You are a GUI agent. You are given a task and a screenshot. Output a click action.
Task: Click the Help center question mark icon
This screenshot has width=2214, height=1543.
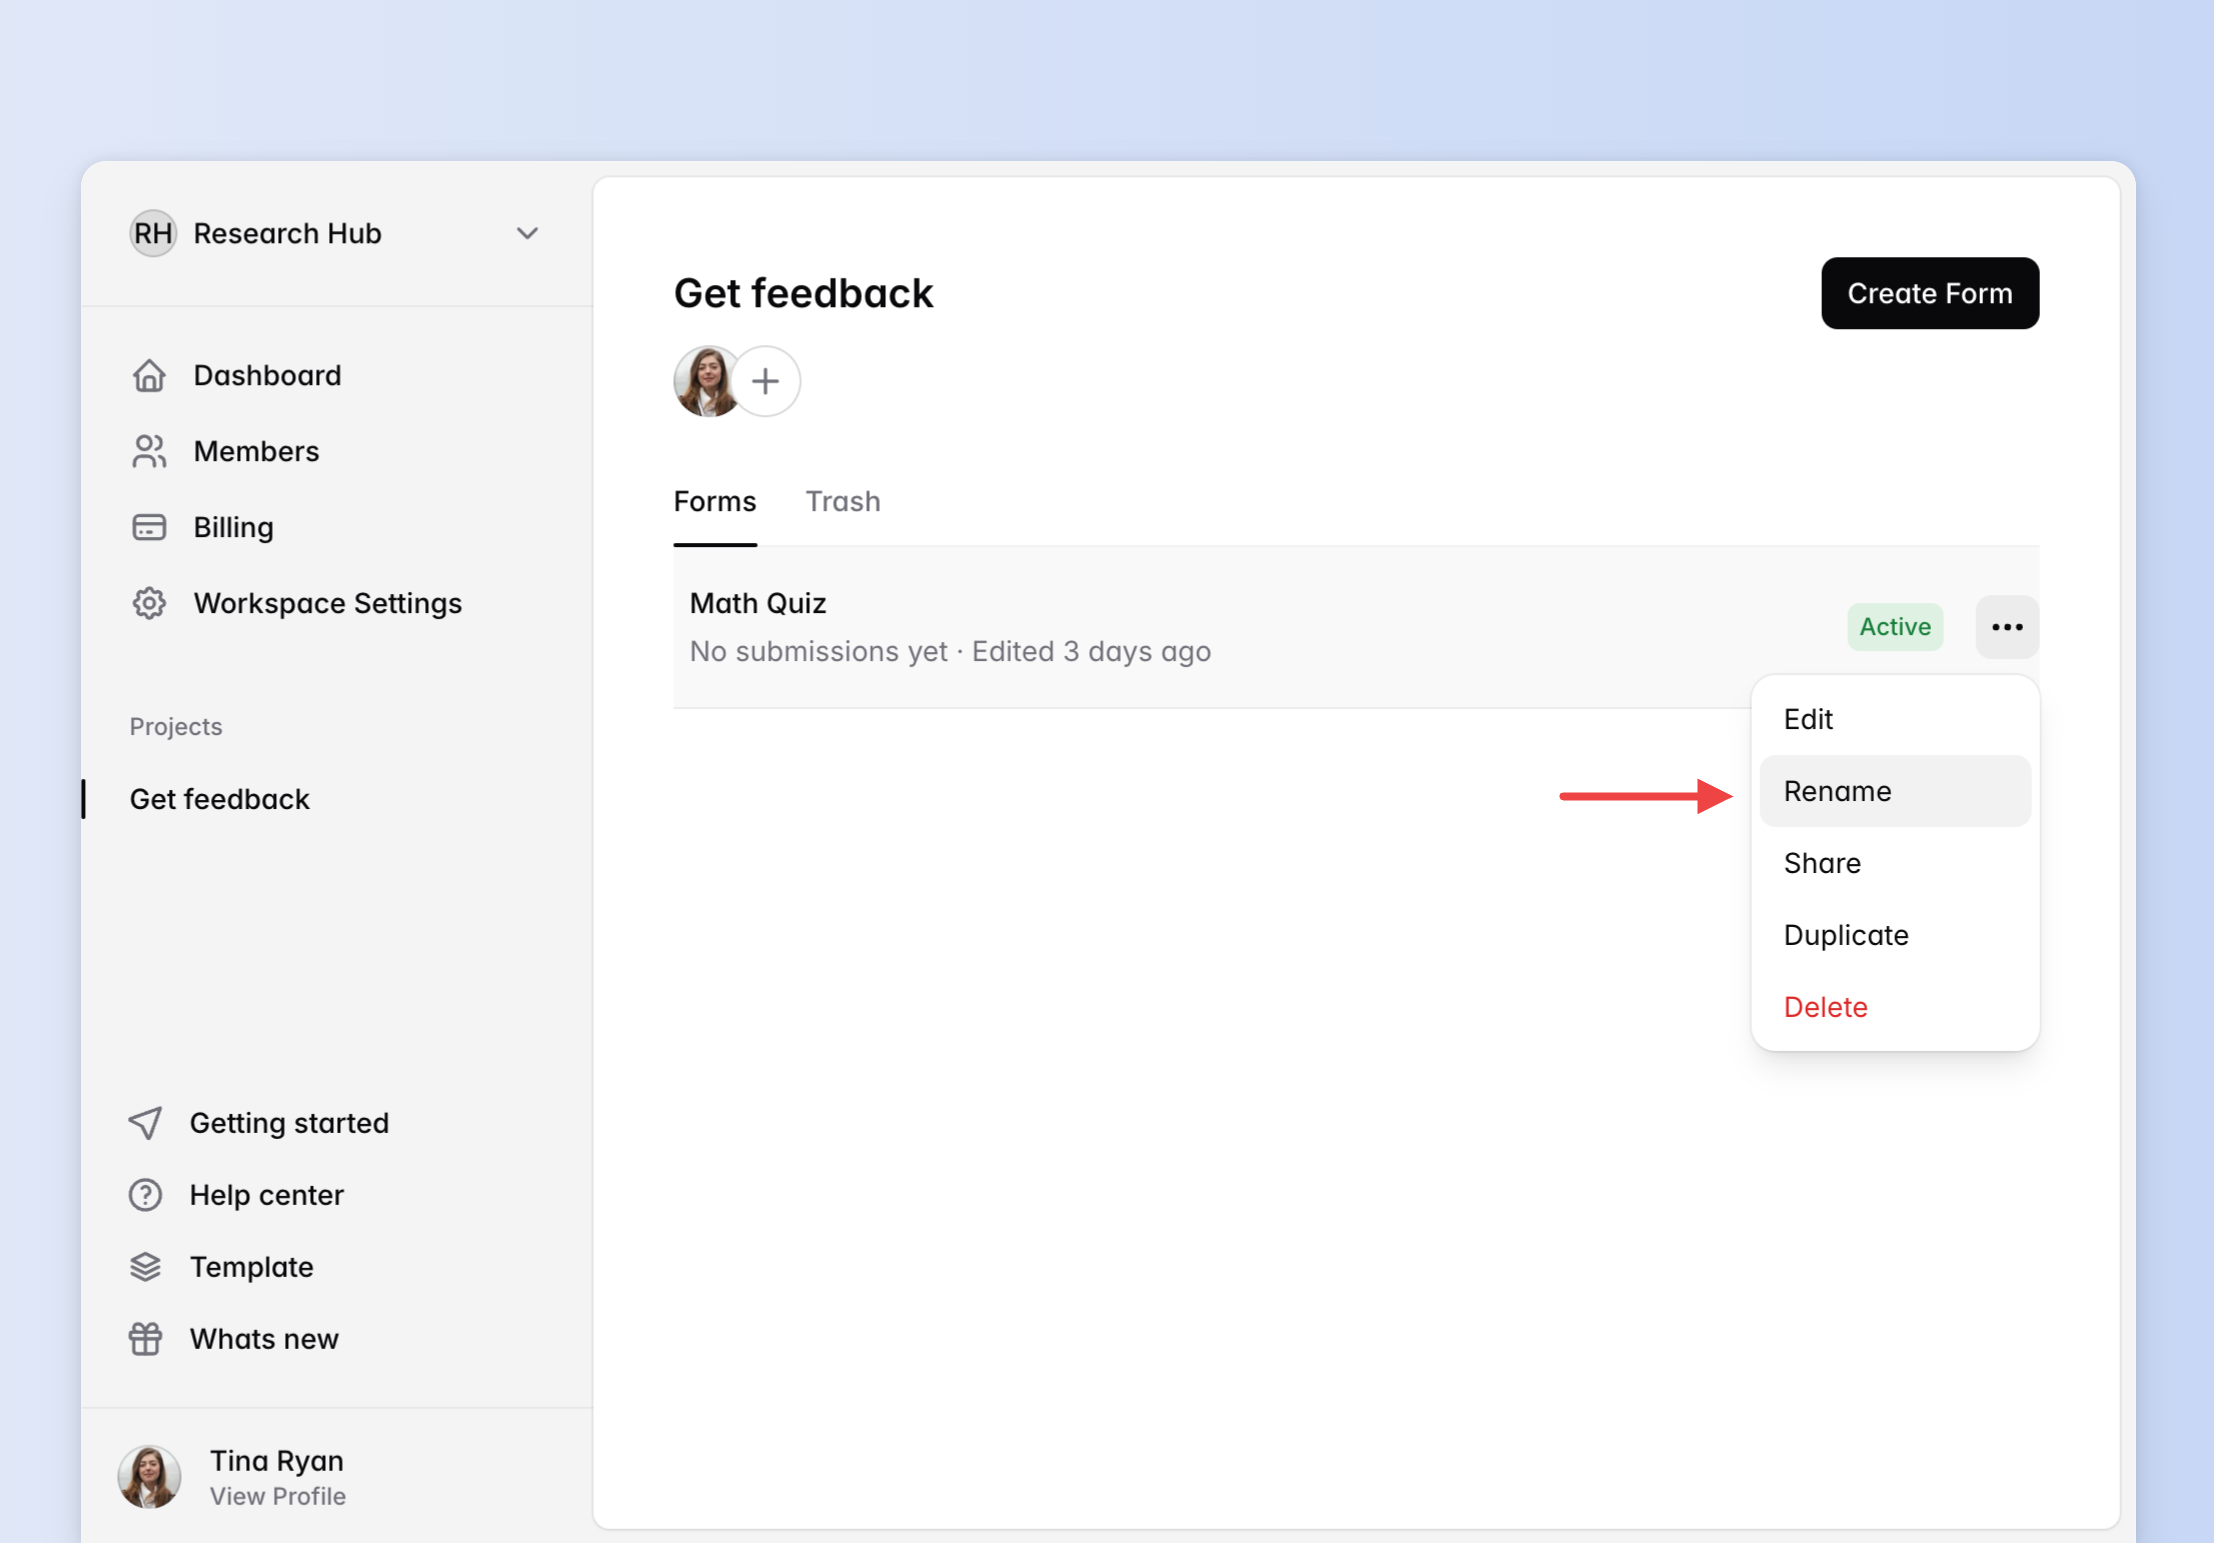[145, 1195]
